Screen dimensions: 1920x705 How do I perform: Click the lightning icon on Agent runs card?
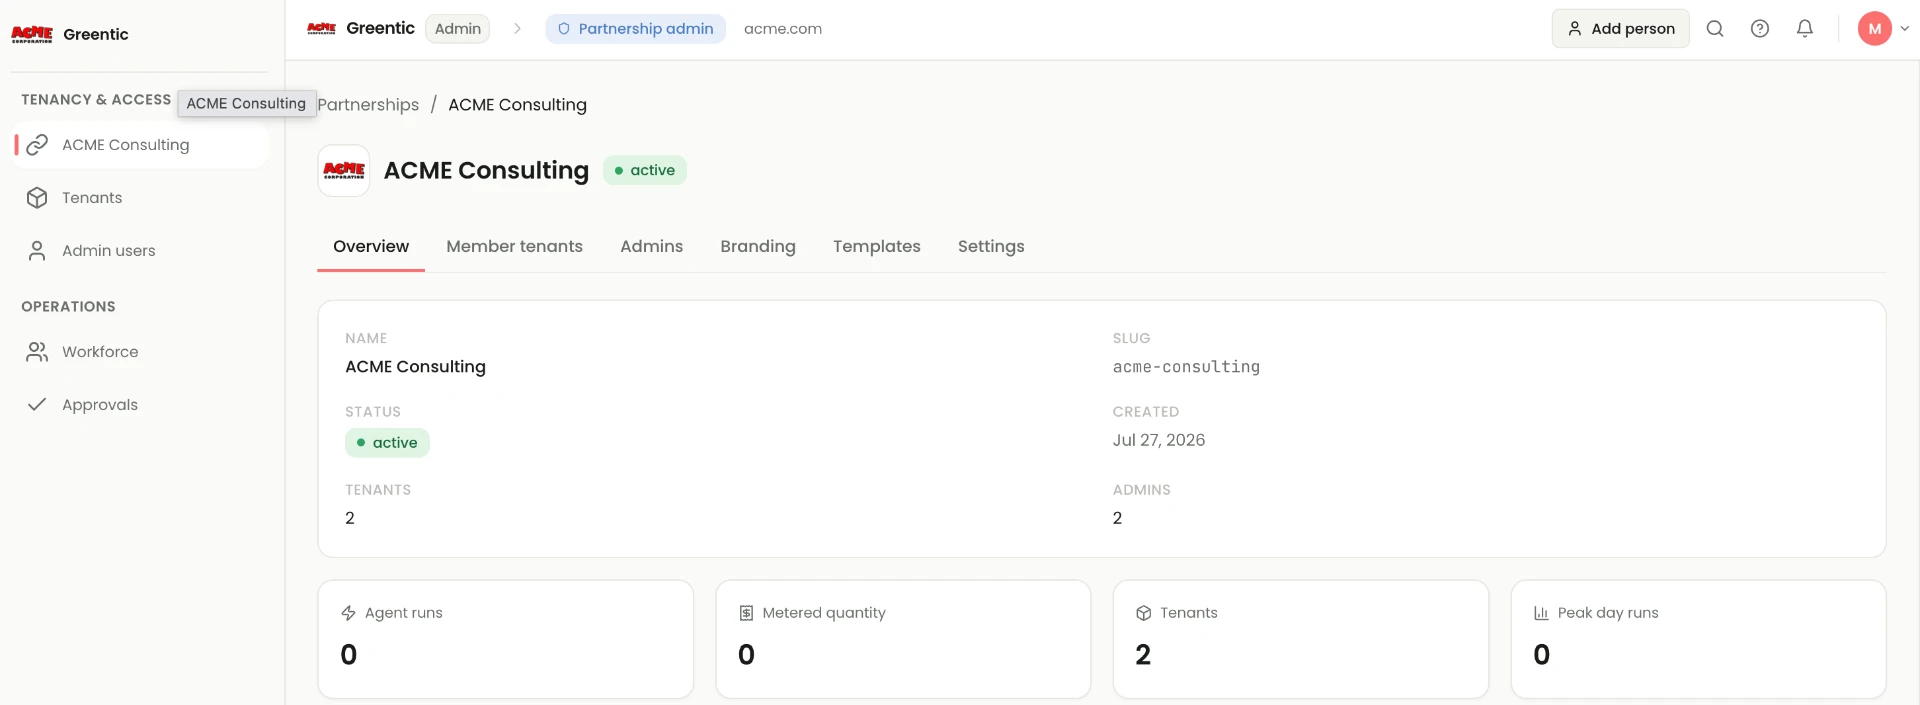pyautogui.click(x=348, y=613)
